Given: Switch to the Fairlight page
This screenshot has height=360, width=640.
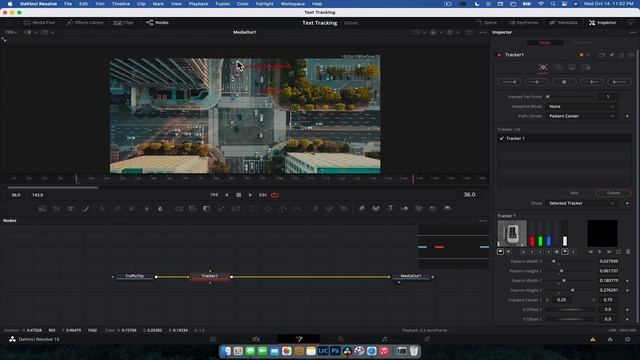Looking at the screenshot, I should (384, 339).
